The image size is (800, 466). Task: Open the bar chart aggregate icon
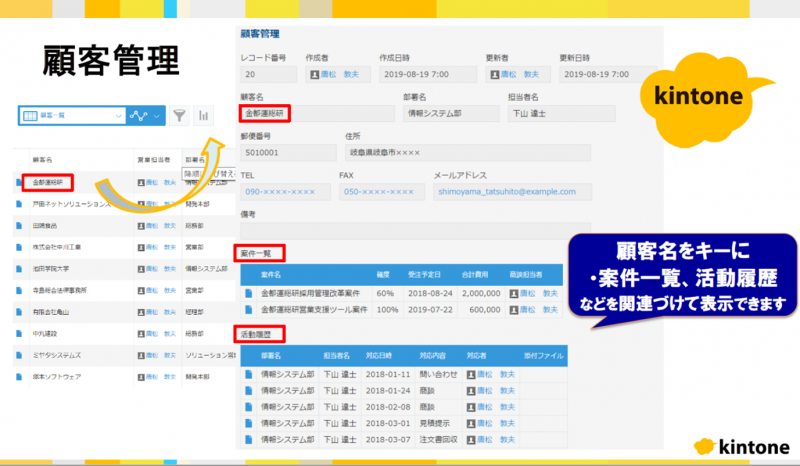203,115
